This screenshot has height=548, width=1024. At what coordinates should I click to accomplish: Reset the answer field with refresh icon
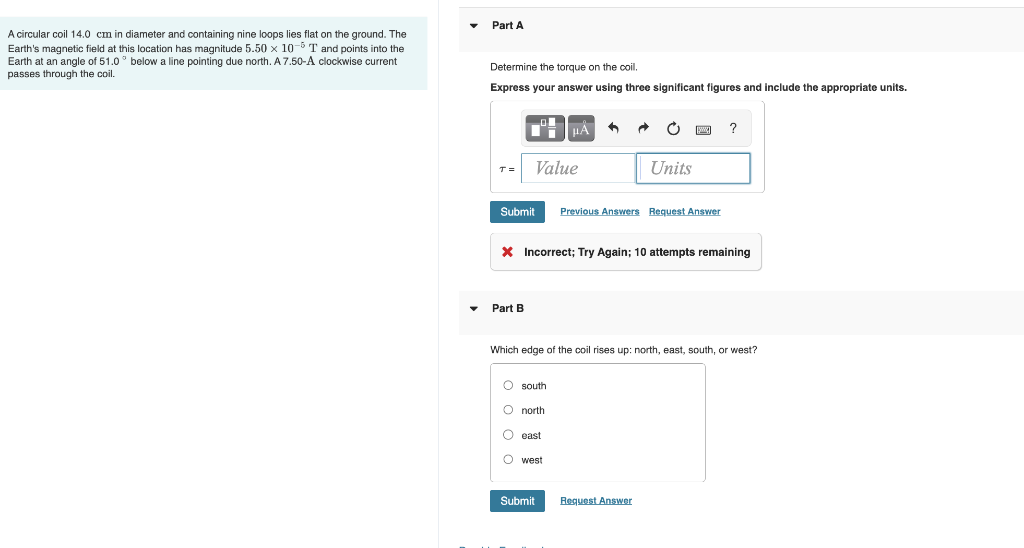673,129
